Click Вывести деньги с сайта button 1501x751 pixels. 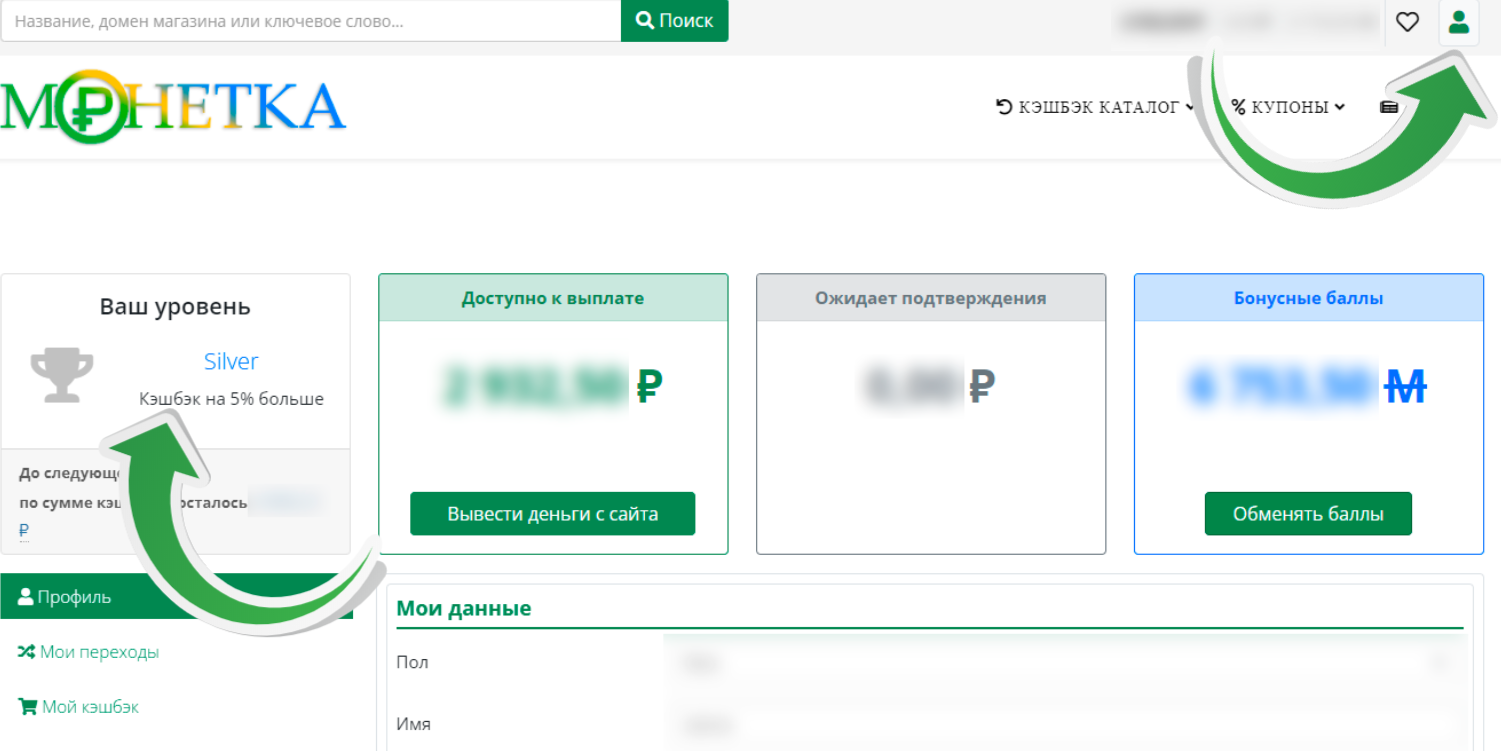(x=552, y=514)
